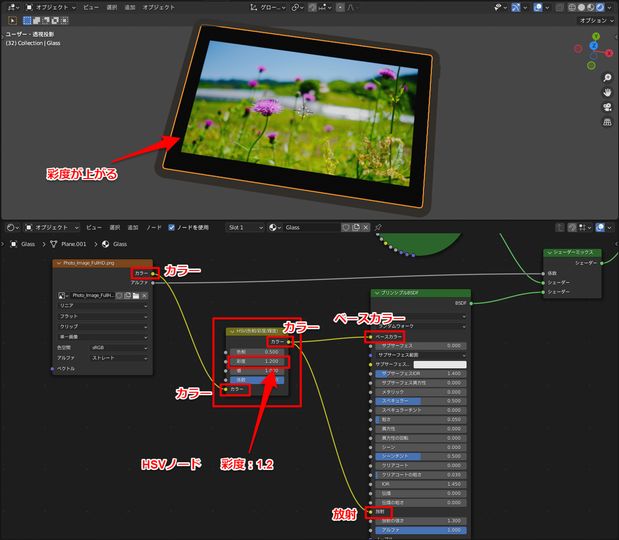Open the ノード menu in the node editor
The height and width of the screenshot is (540, 619).
[154, 227]
